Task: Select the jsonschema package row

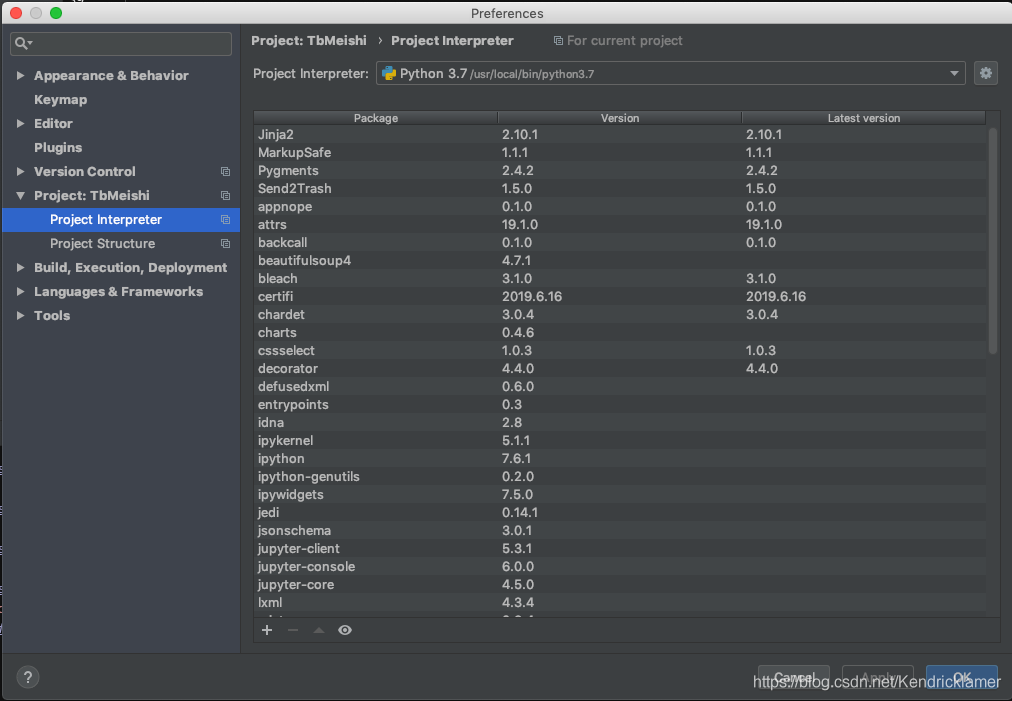Action: point(620,531)
